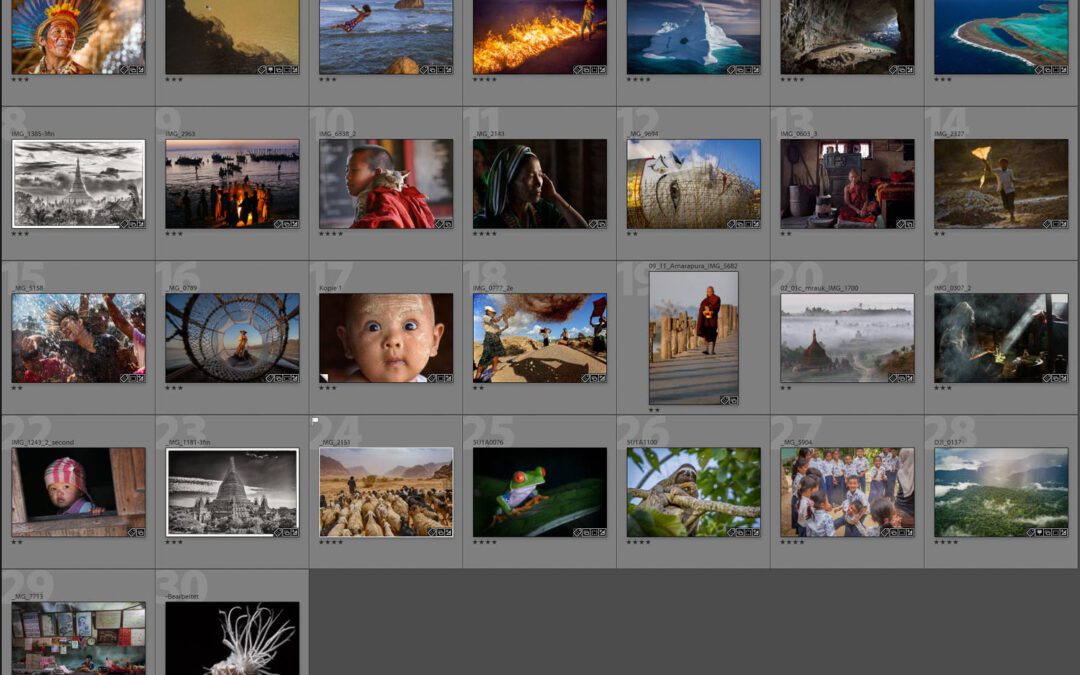Select the iceberg thumbnail in the top row
This screenshot has width=1080, height=675.
694,37
